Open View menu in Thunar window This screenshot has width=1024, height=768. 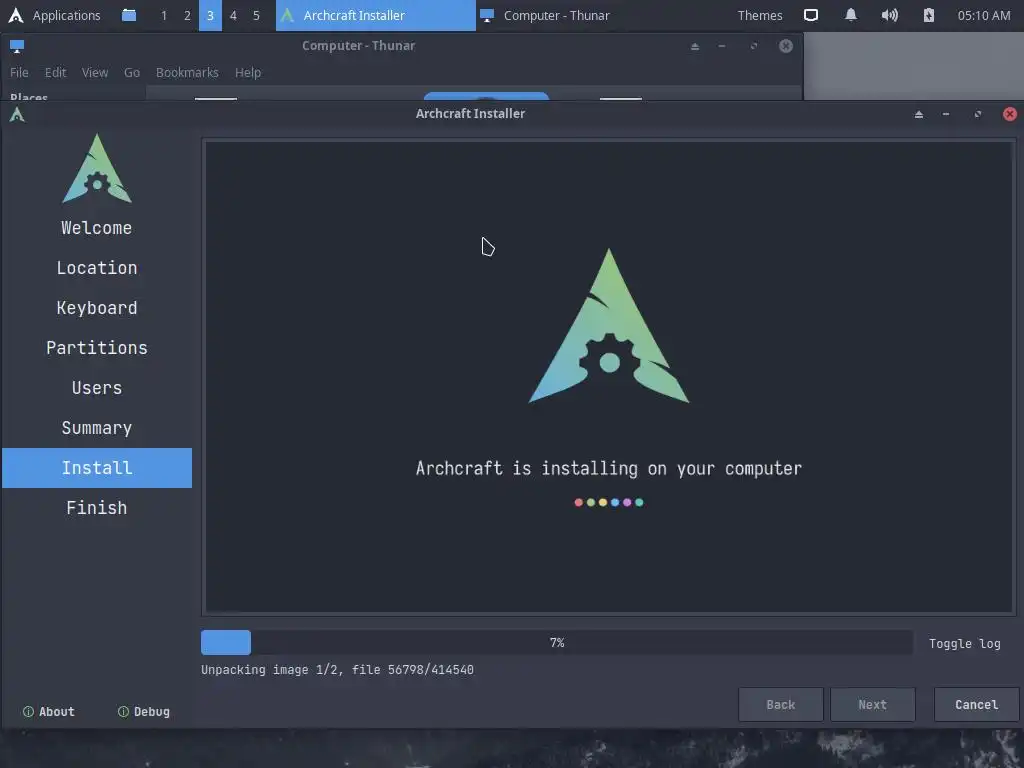95,72
